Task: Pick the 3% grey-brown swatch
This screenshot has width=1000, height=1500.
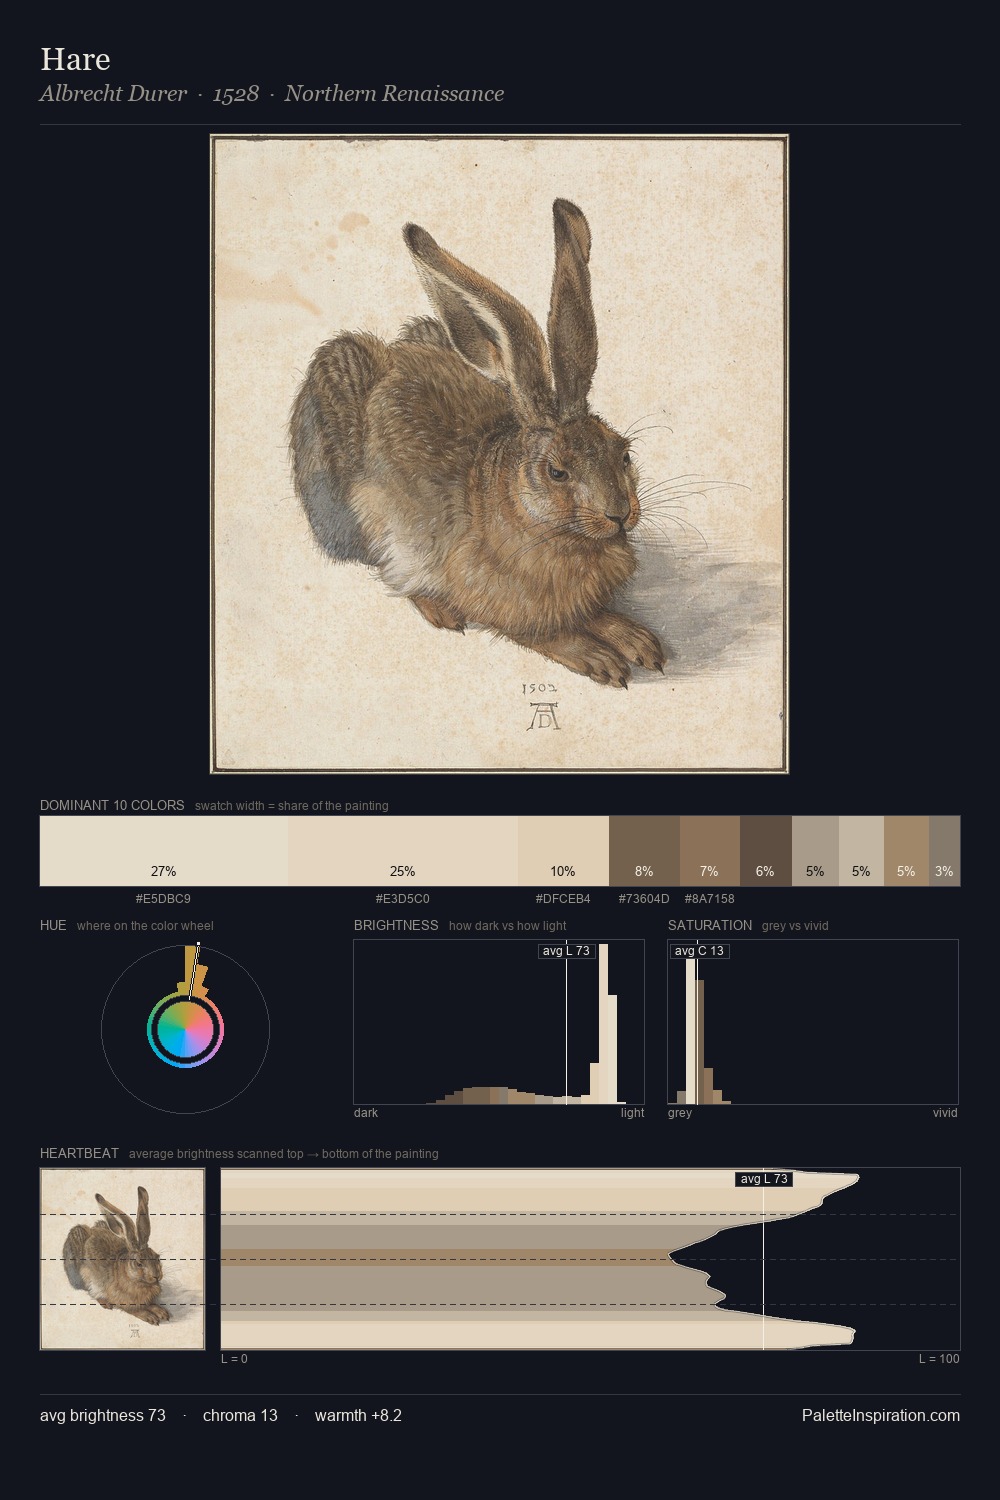Action: coord(944,851)
